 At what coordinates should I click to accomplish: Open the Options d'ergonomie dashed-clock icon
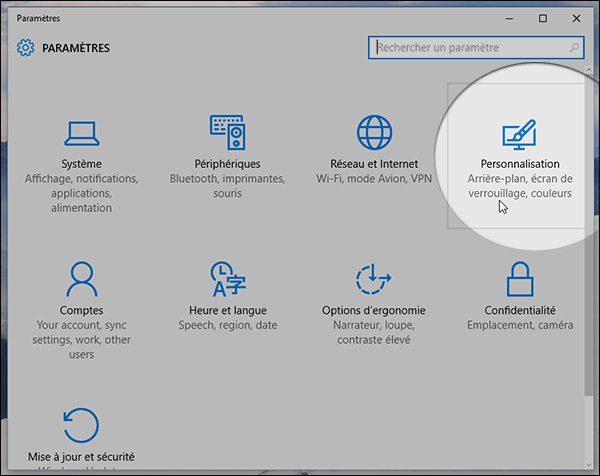(x=373, y=279)
